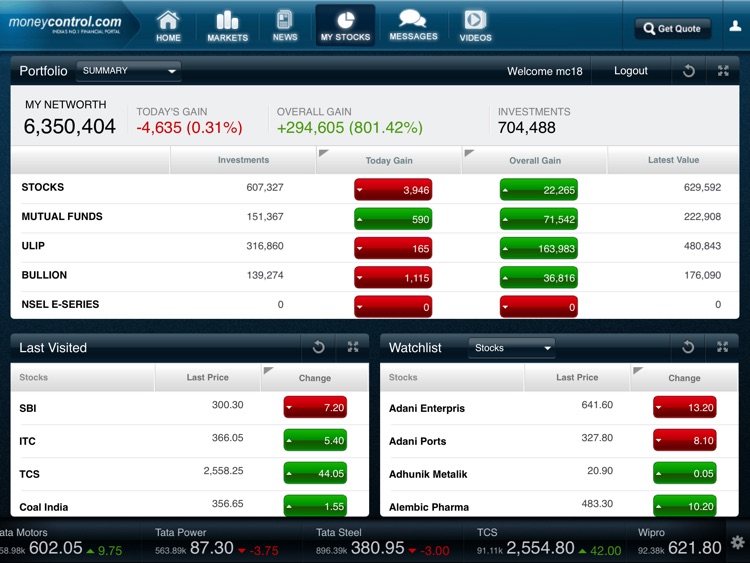This screenshot has width=750, height=563.
Task: Open Adani Enterpris in Watchlist
Action: pos(559,408)
